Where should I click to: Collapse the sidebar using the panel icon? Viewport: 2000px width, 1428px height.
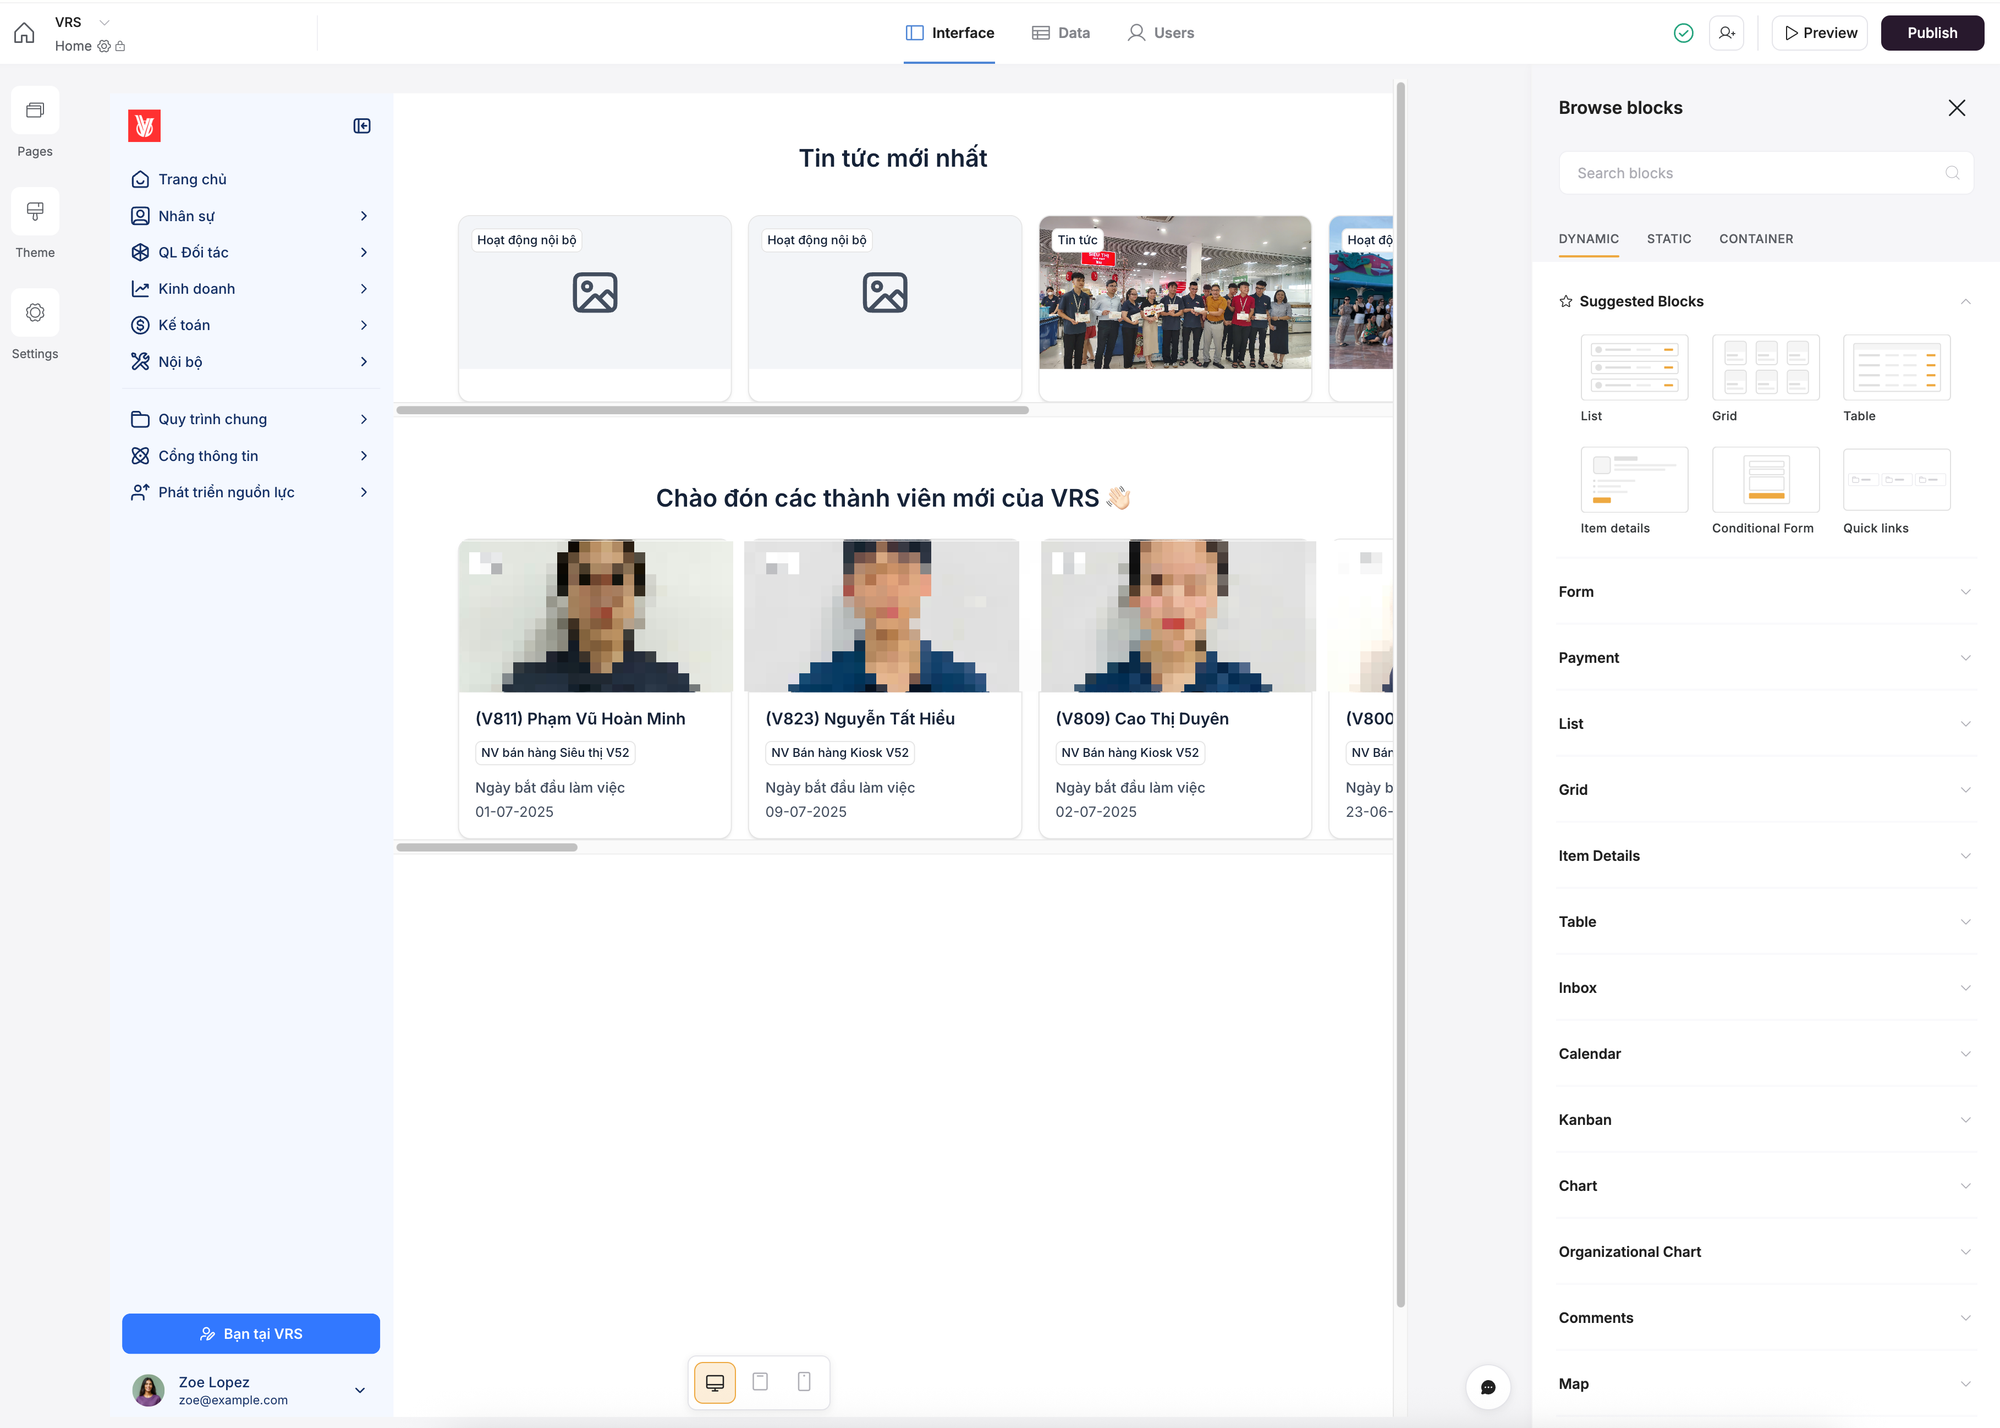[362, 126]
